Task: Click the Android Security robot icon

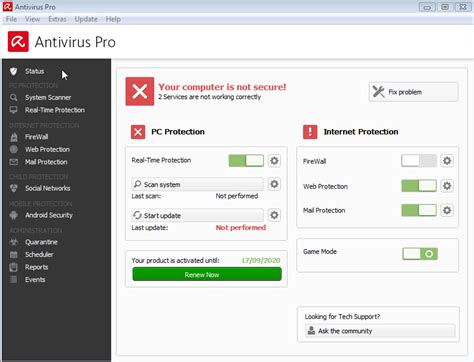Action: click(x=14, y=215)
